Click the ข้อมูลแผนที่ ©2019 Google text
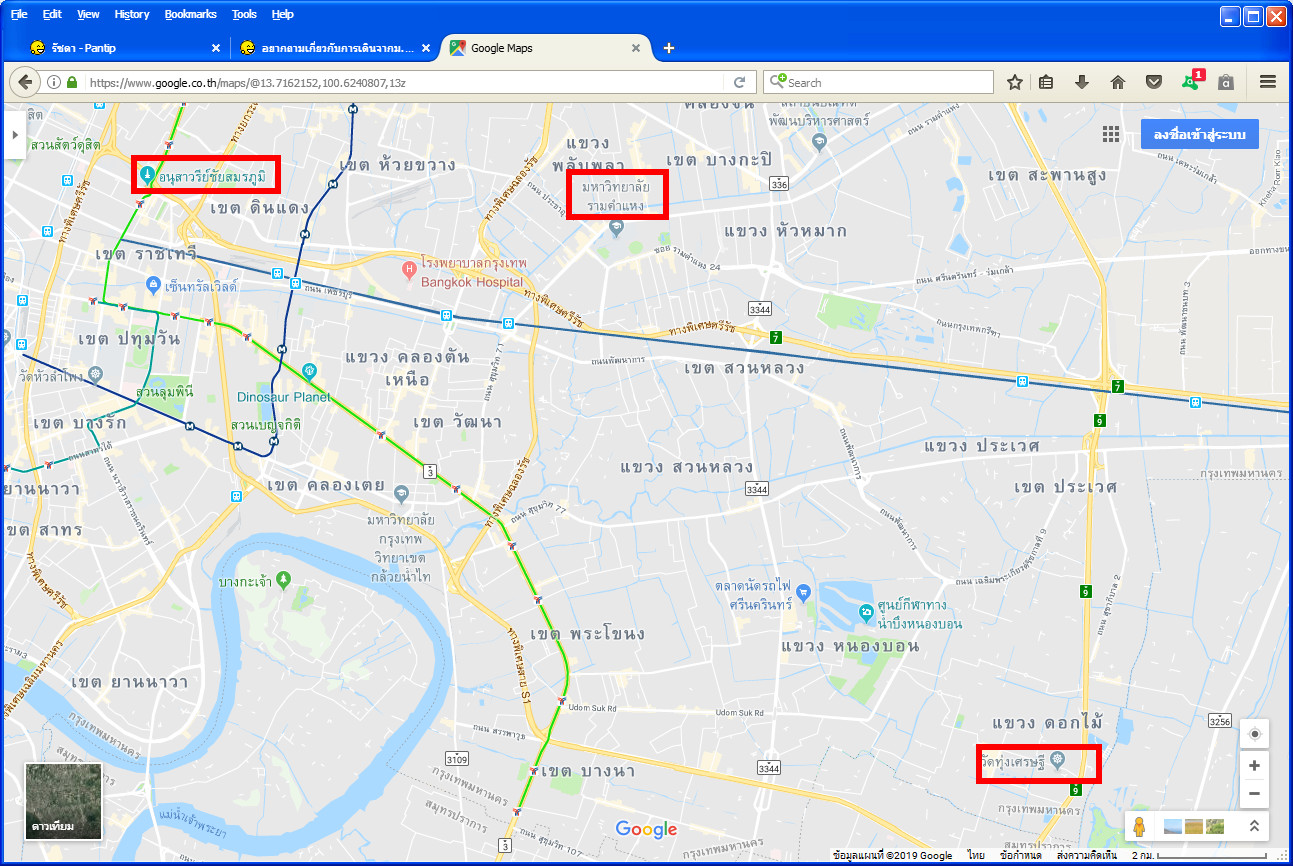1293x866 pixels. [892, 856]
